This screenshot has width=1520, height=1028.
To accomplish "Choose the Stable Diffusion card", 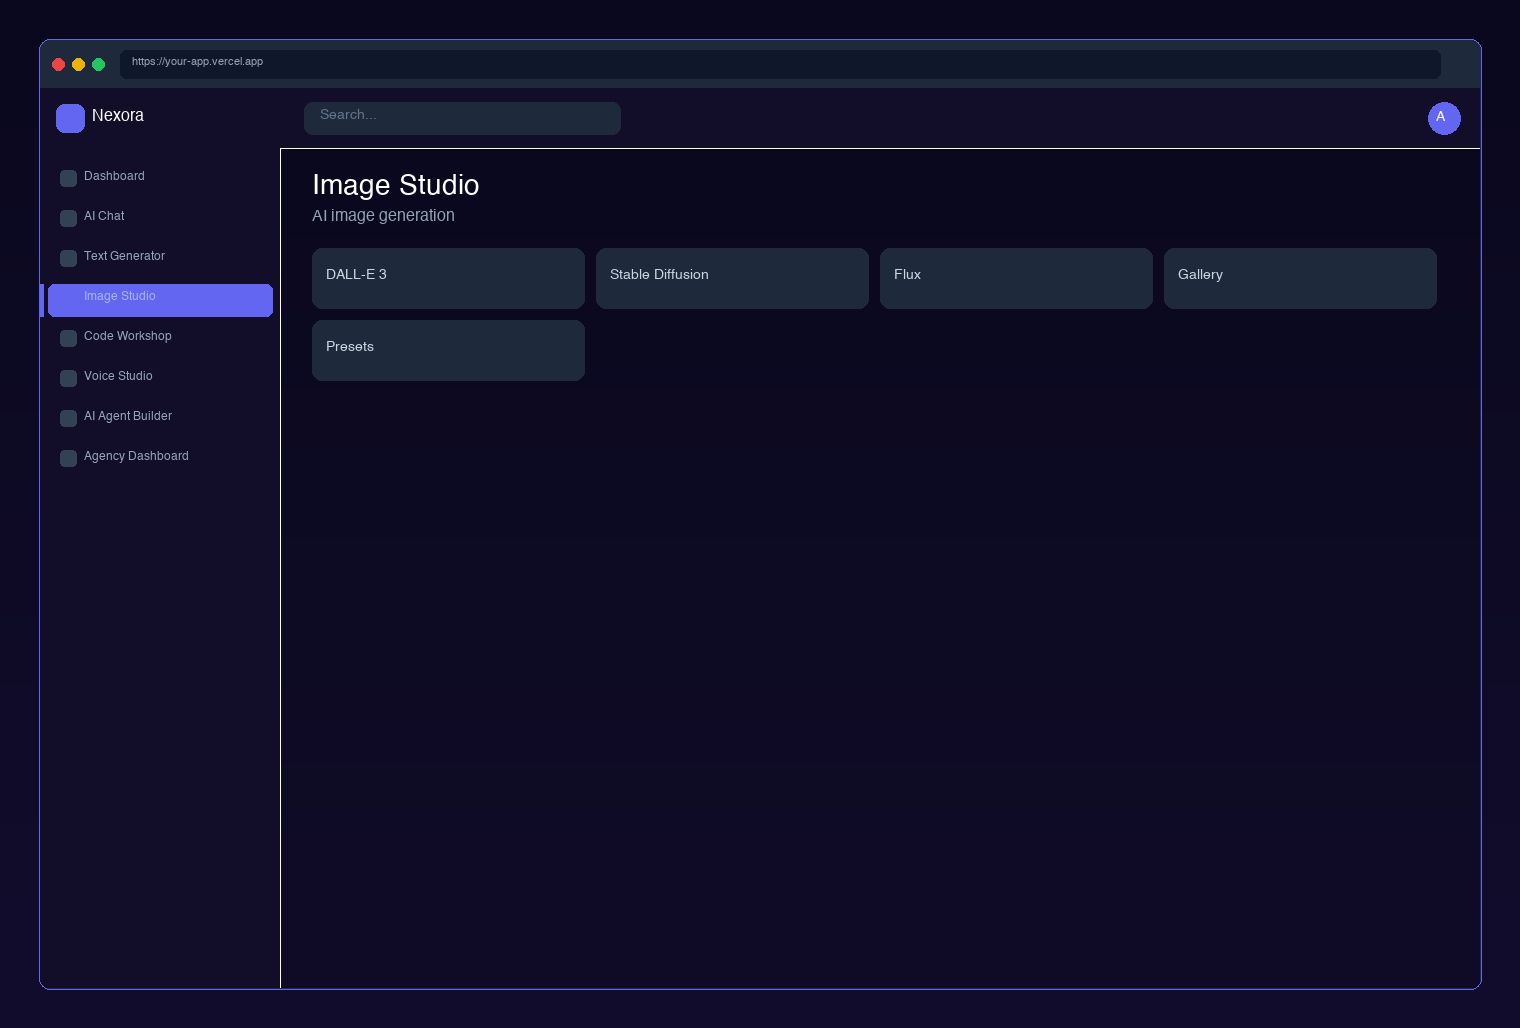I will [x=732, y=278].
